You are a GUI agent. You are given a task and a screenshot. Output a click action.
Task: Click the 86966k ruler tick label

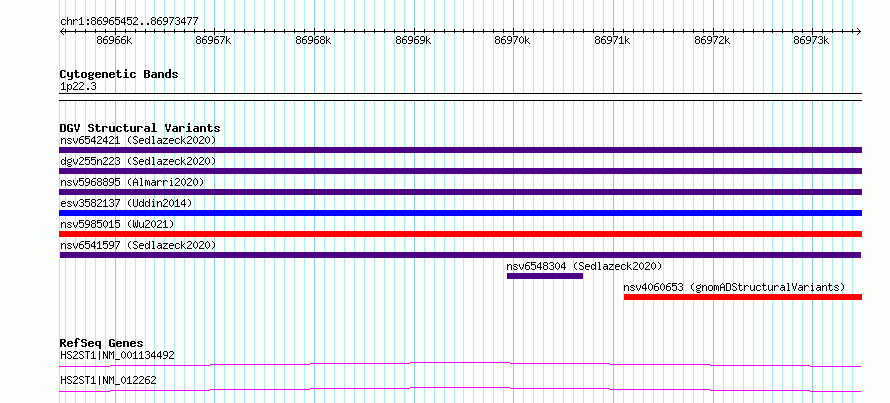click(114, 41)
